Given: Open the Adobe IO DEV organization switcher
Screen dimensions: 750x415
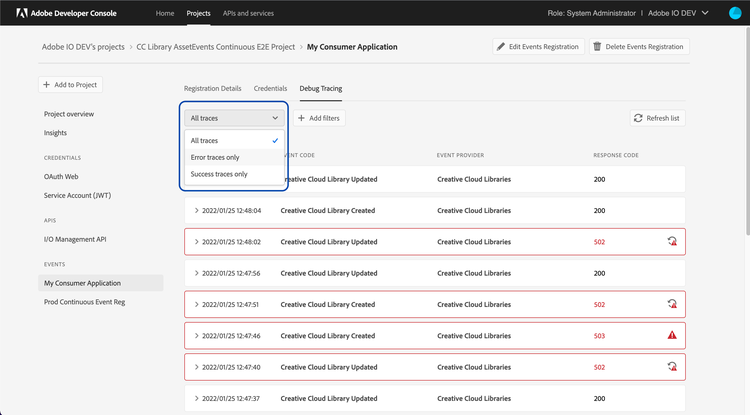Looking at the screenshot, I should (703, 13).
